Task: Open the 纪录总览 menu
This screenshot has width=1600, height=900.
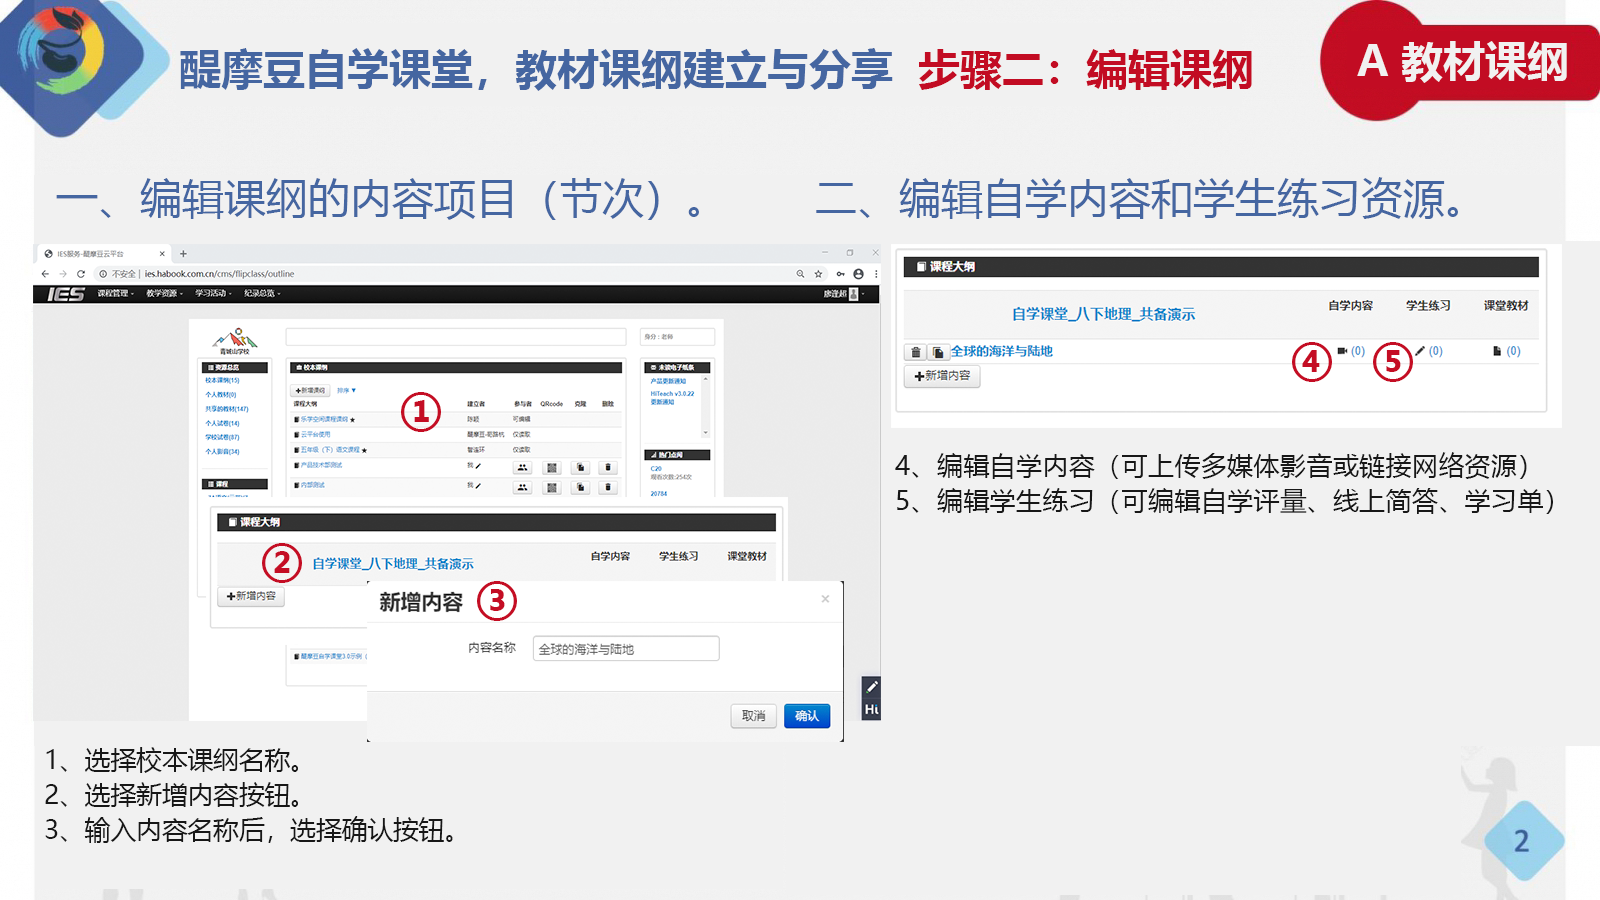Action: (x=262, y=294)
